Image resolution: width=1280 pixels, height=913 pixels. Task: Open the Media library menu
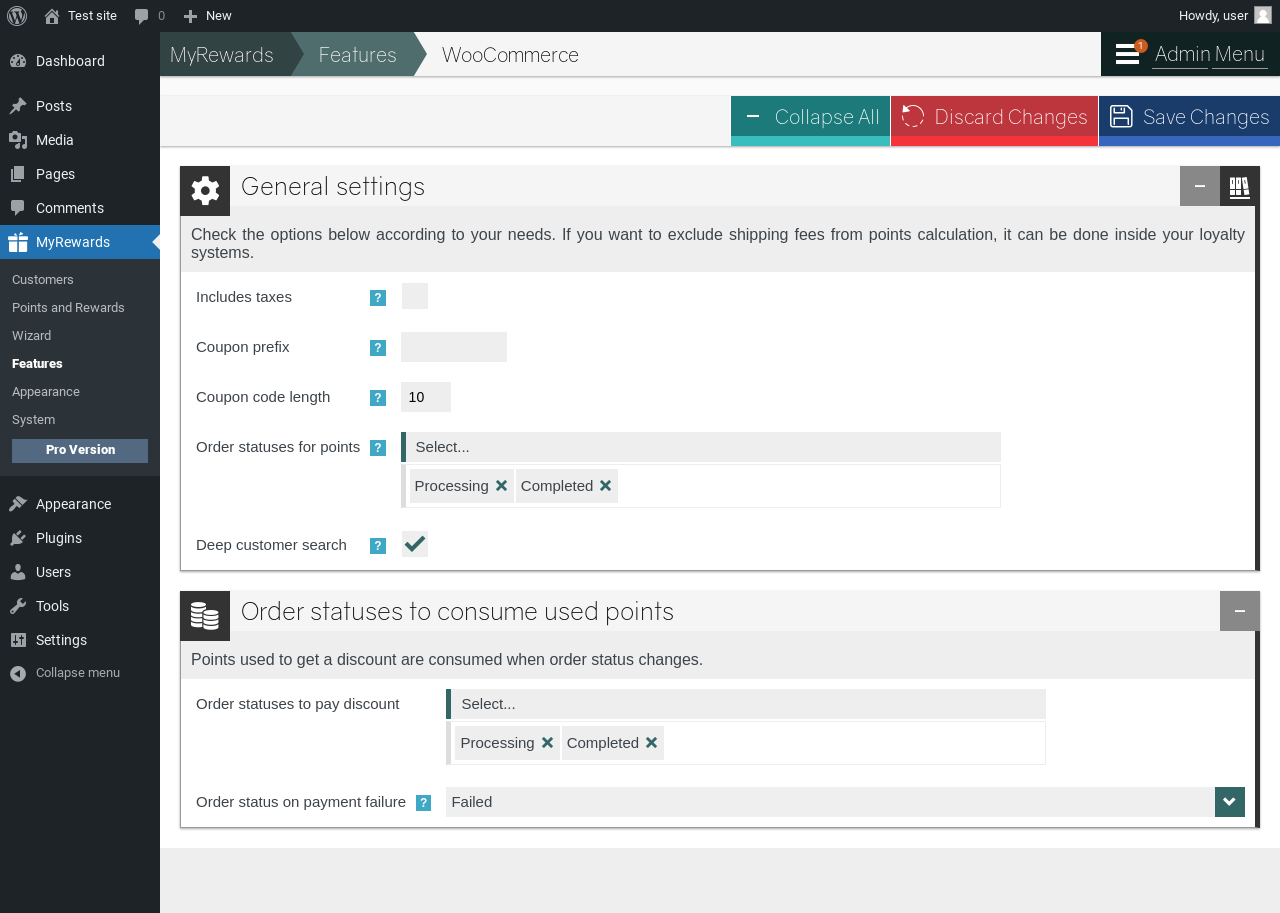[80, 140]
